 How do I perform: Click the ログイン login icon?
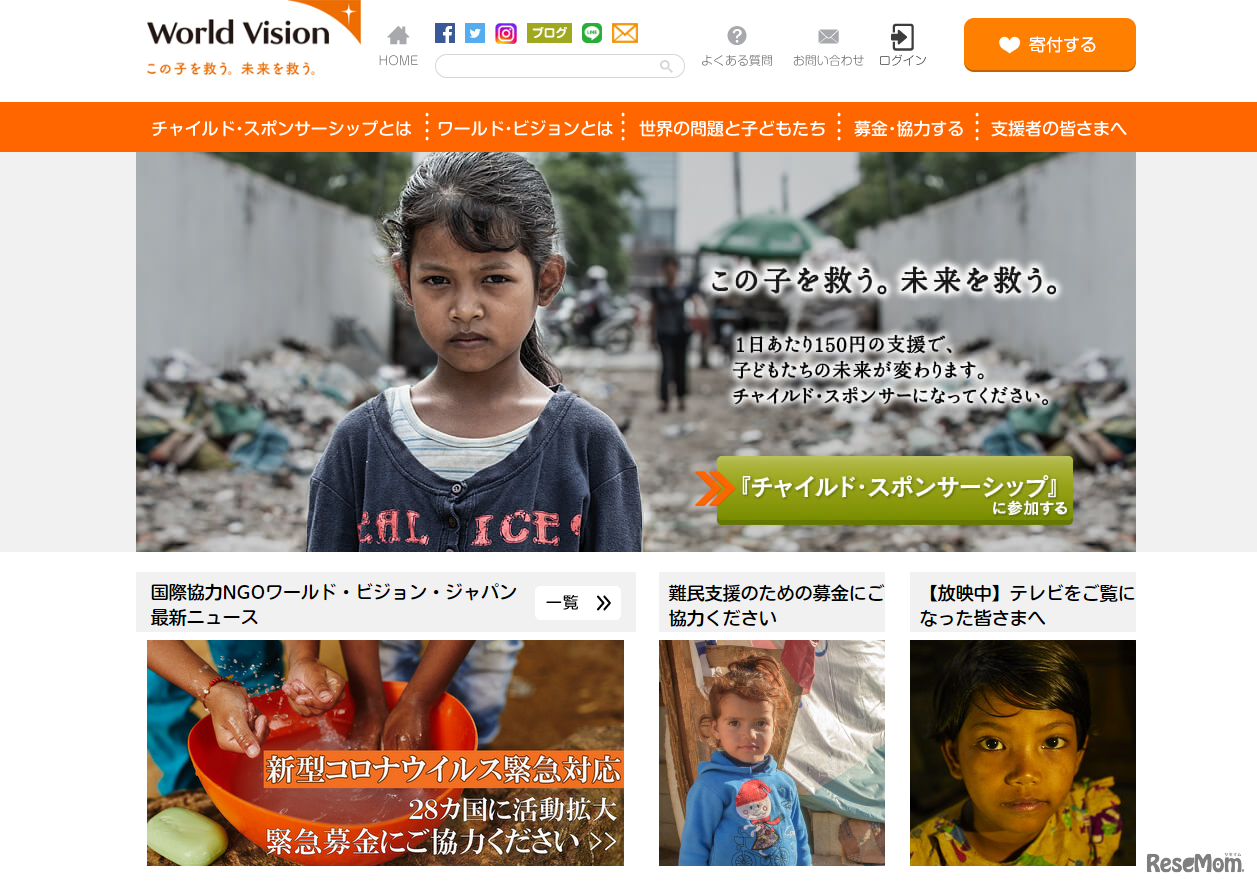pos(902,38)
